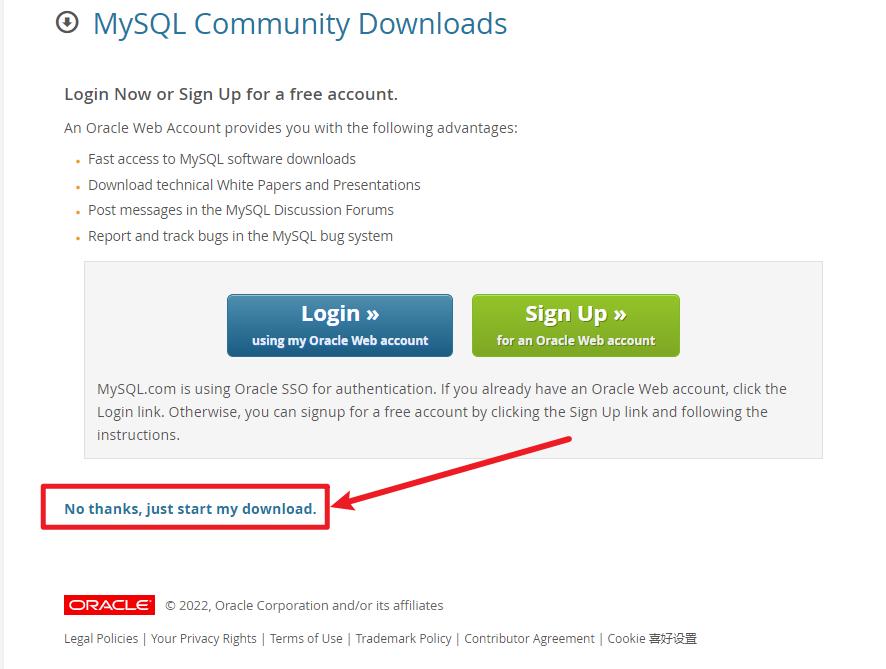Open the Legal Policies footer link
This screenshot has height=669, width=886.
101,638
